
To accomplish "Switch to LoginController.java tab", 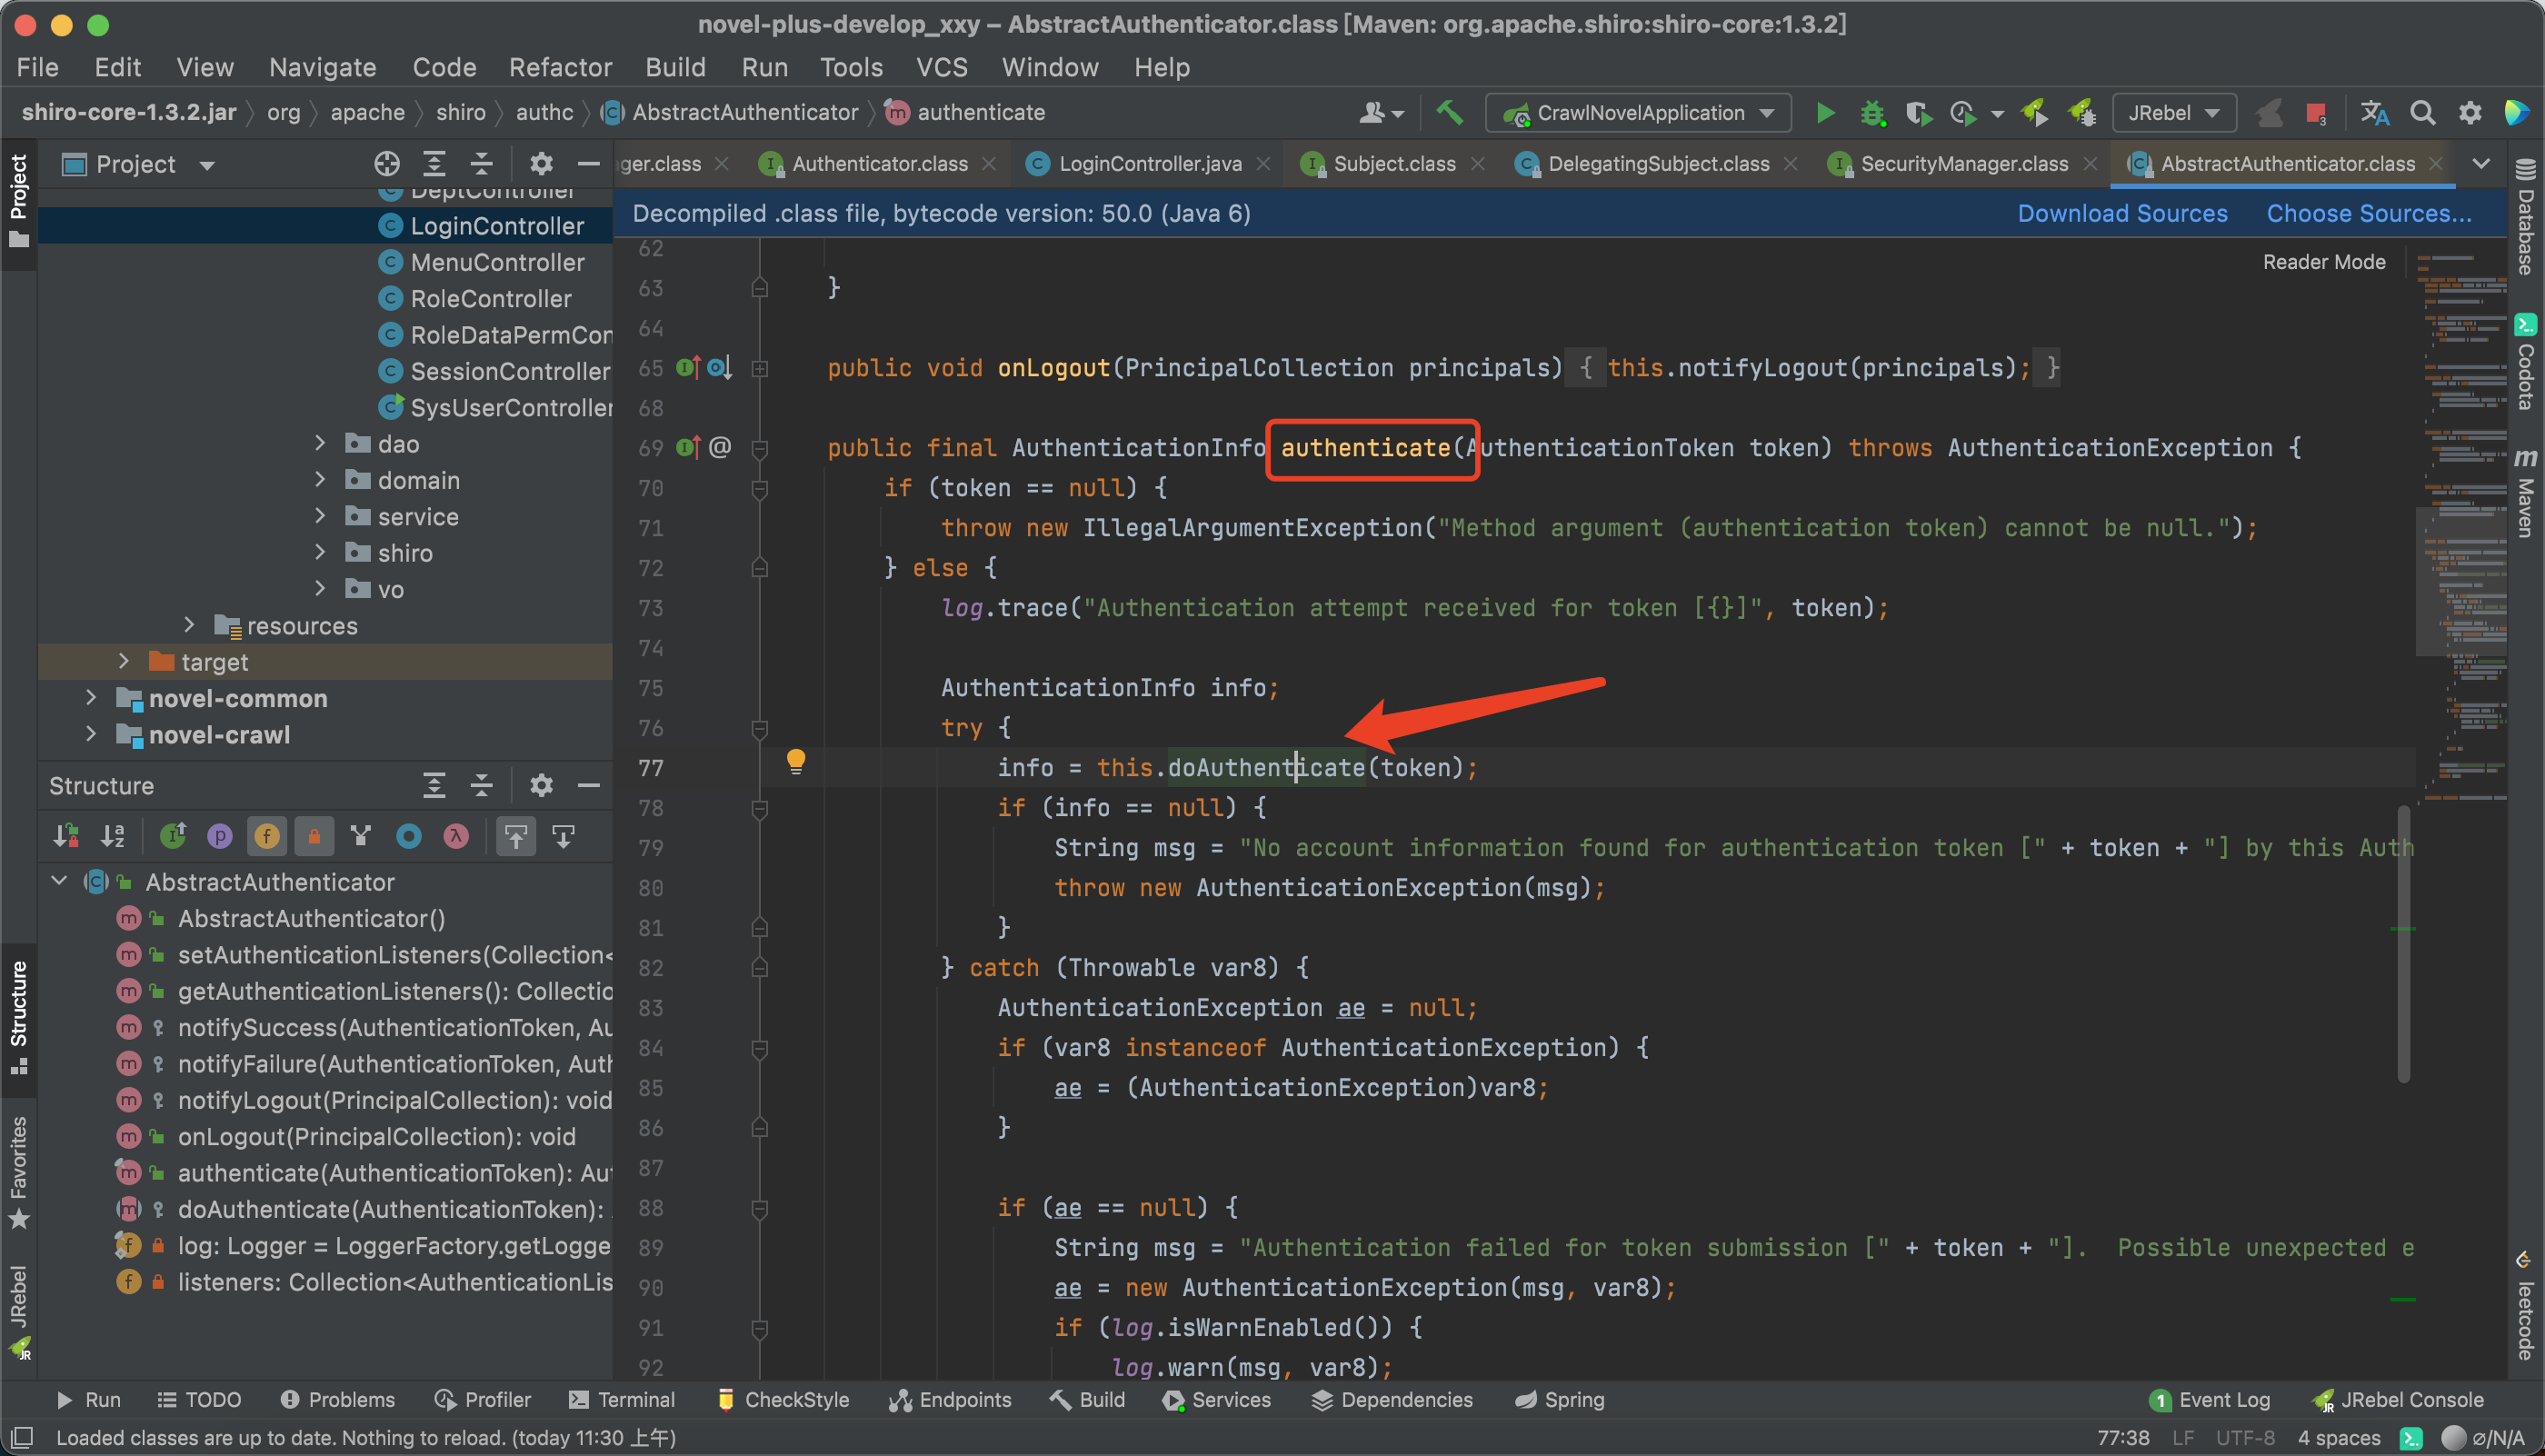I will click(x=1149, y=164).
